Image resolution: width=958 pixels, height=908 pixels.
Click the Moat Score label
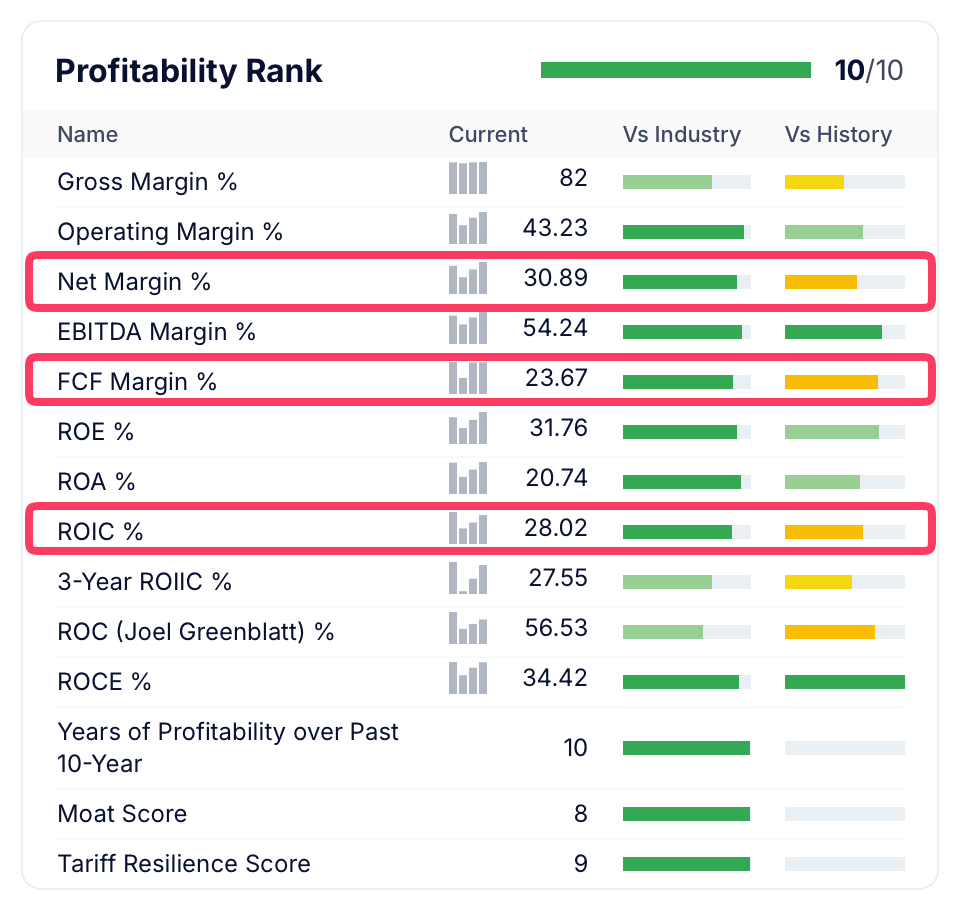tap(122, 814)
